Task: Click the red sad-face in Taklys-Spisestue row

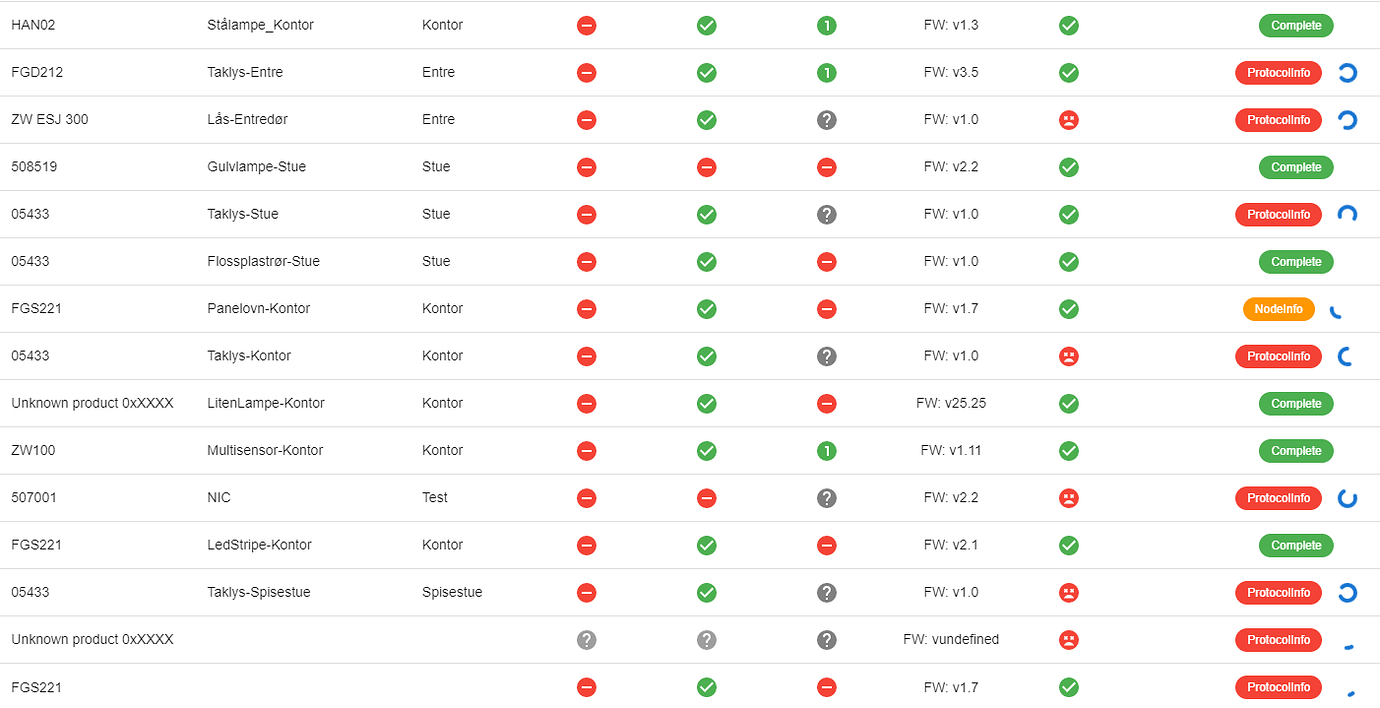Action: [1069, 593]
